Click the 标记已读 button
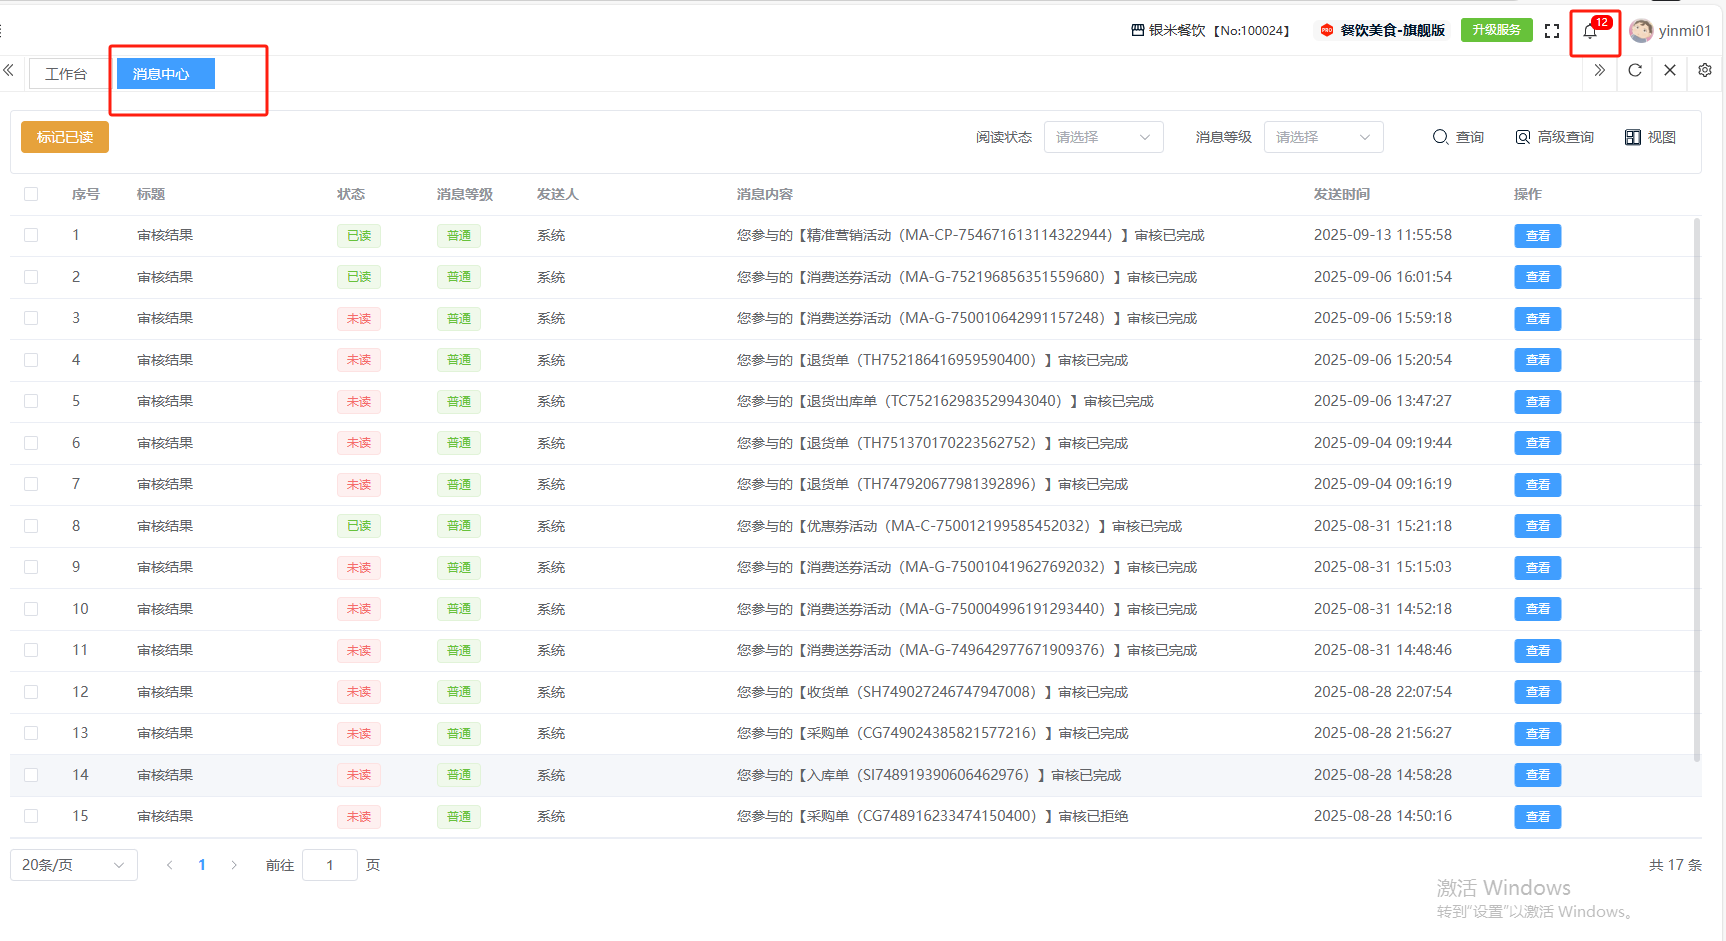Viewport: 1726px width, 941px height. 65,137
